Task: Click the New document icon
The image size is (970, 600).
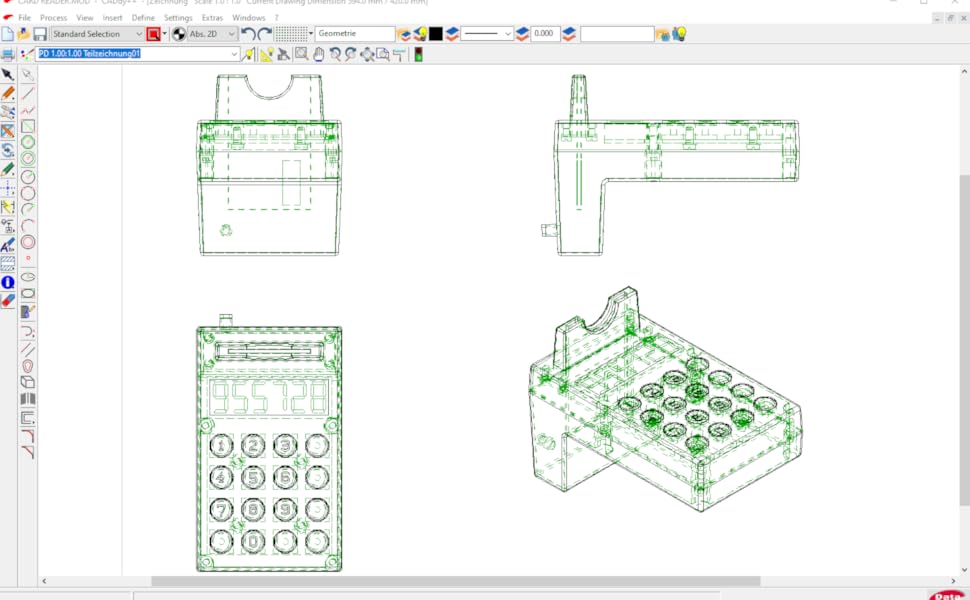Action: [7, 33]
